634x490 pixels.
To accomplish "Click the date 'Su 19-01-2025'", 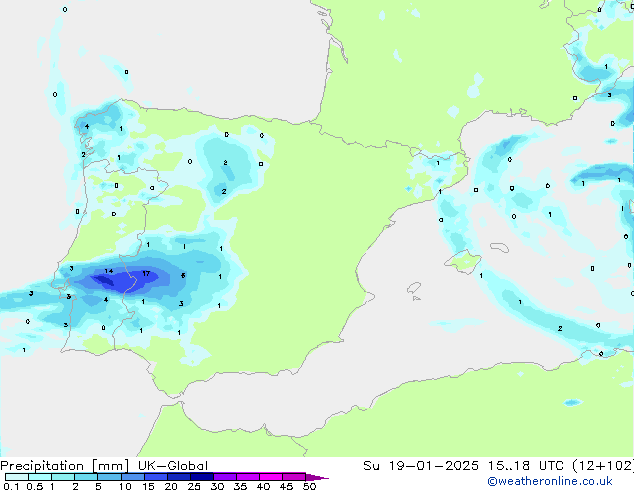I will point(421,466).
